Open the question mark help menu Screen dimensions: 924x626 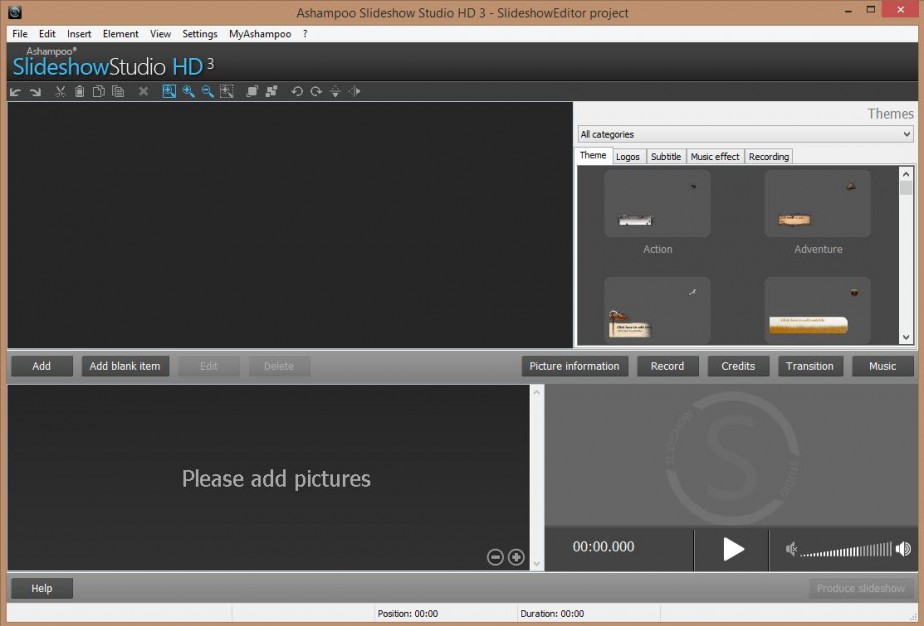[305, 34]
